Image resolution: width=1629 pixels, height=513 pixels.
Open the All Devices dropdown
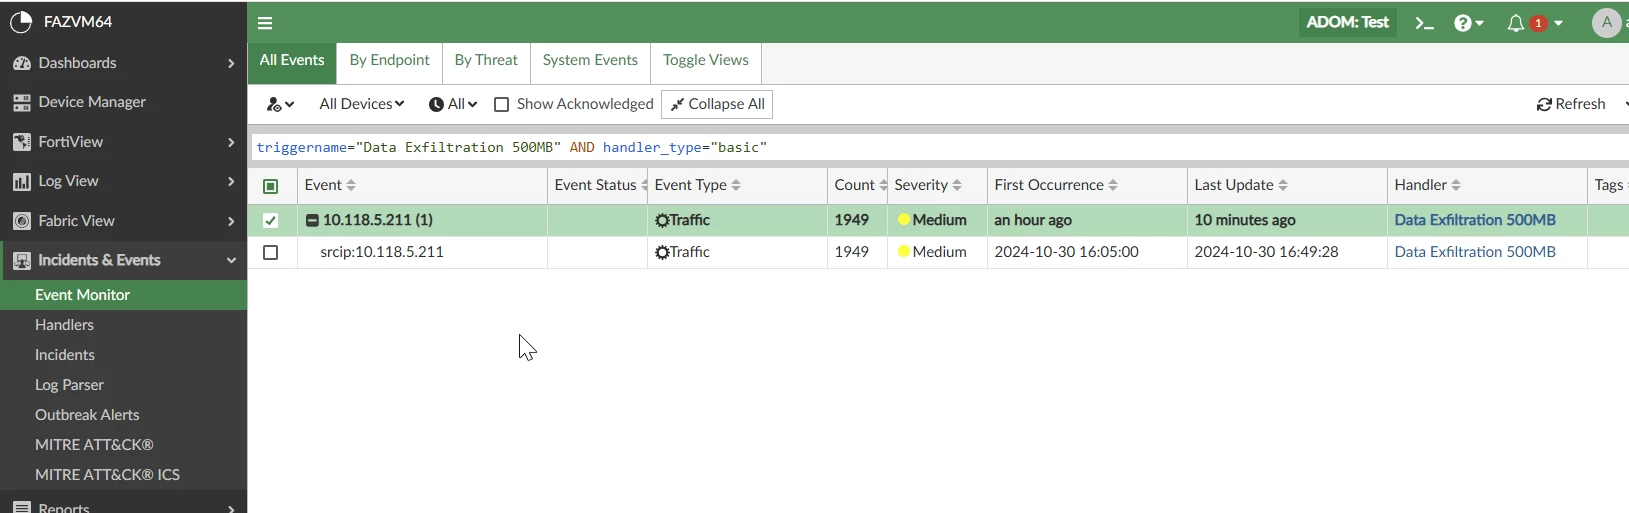tap(361, 104)
